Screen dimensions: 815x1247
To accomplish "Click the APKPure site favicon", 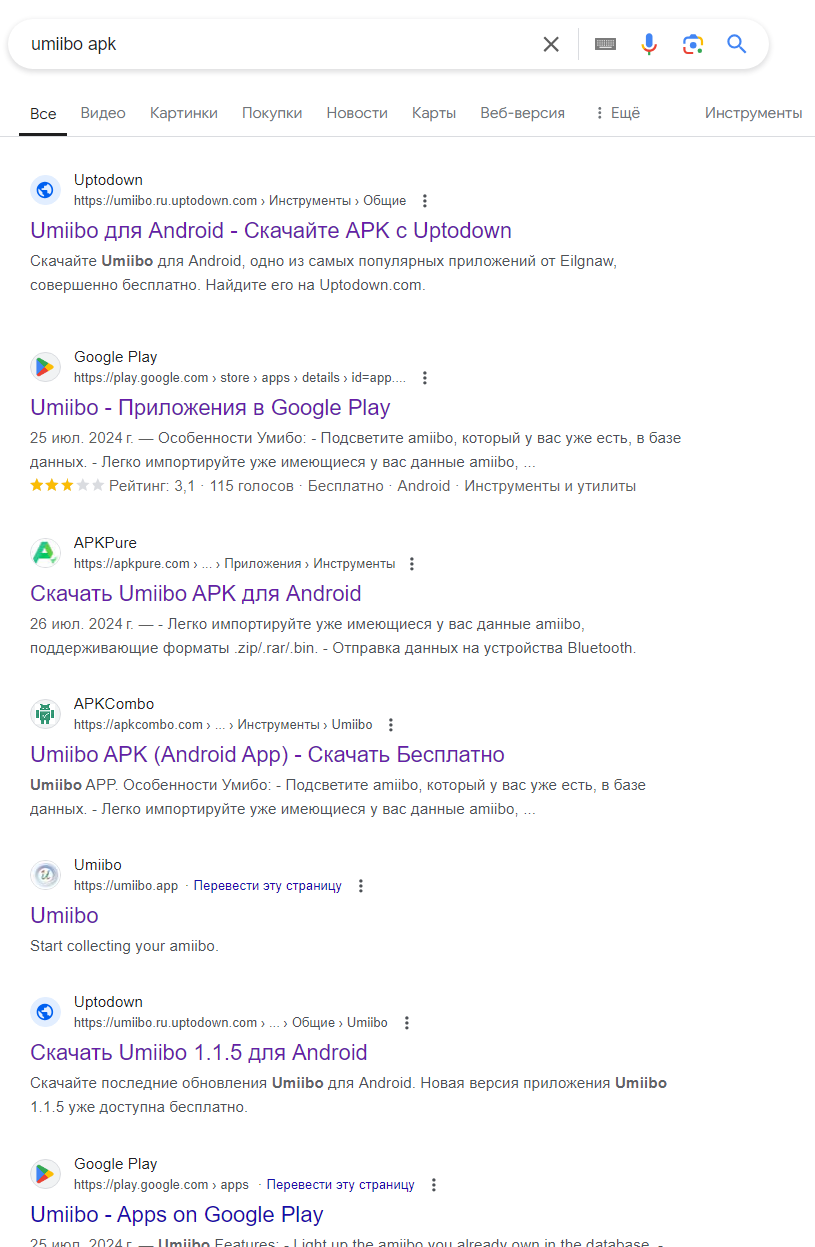I will (x=45, y=552).
